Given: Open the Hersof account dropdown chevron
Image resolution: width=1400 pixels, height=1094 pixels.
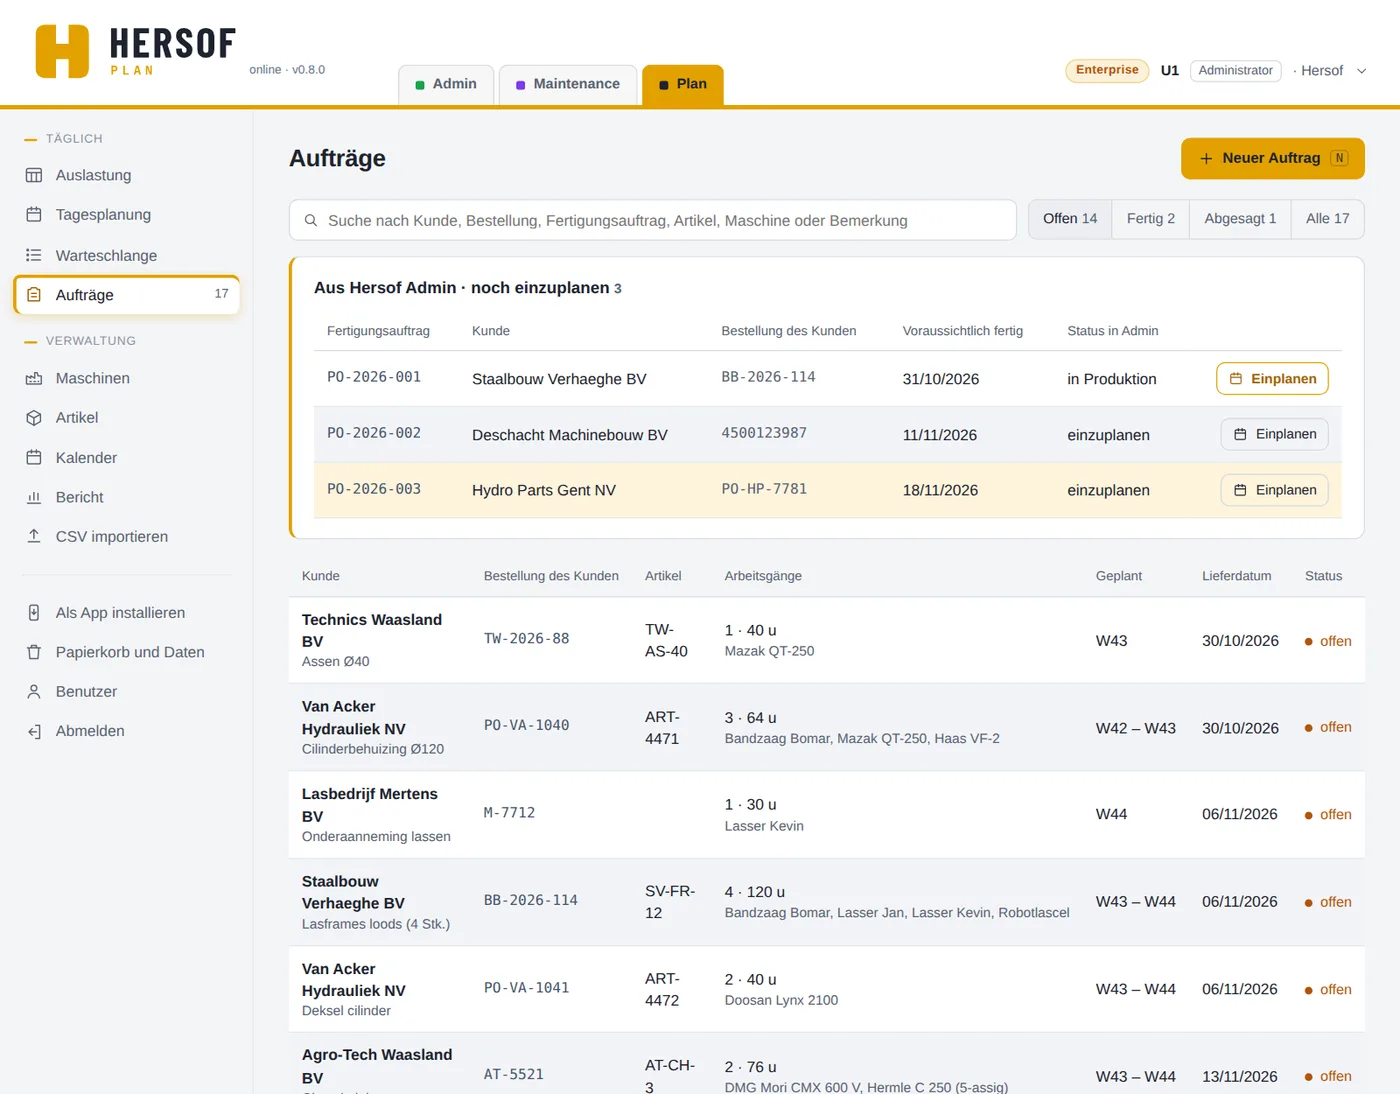Looking at the screenshot, I should [1361, 71].
